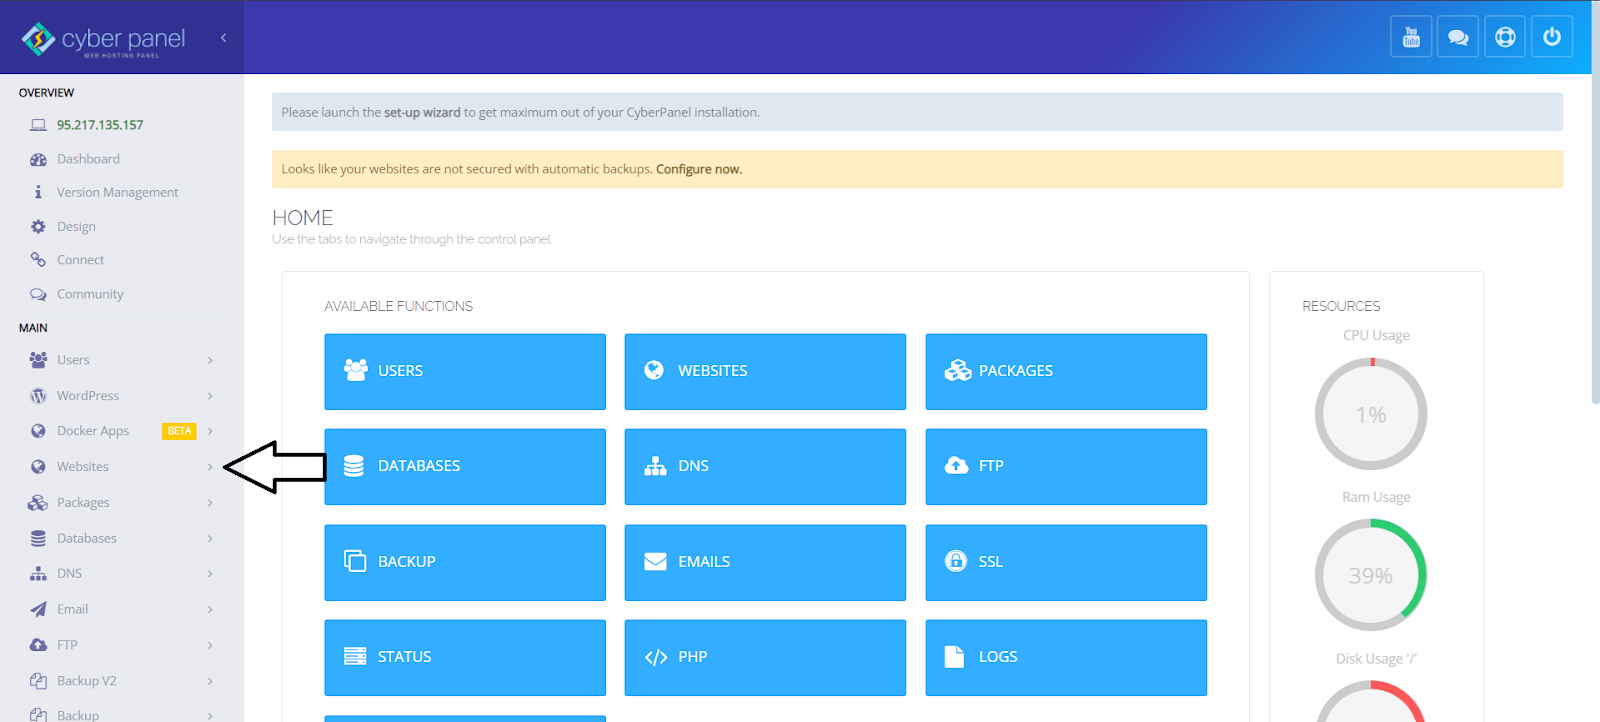Screen dimensions: 1600x722
Task: Expand the Users sidebar menu arrow
Action: click(x=210, y=360)
